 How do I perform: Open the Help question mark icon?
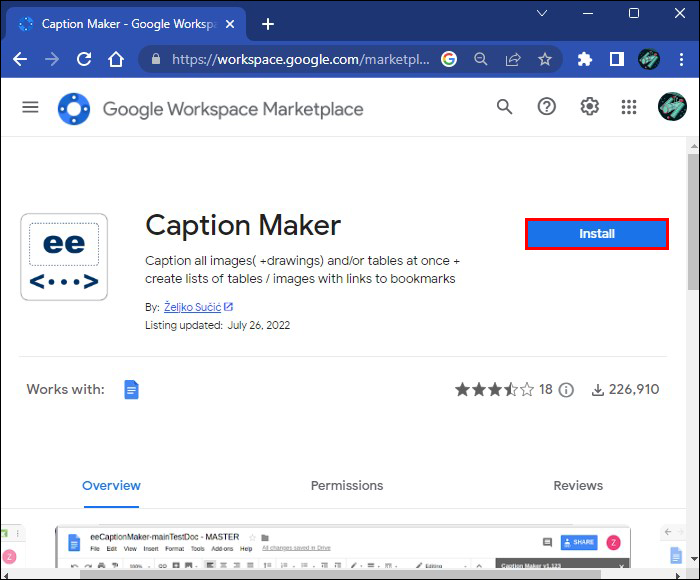pyautogui.click(x=546, y=107)
